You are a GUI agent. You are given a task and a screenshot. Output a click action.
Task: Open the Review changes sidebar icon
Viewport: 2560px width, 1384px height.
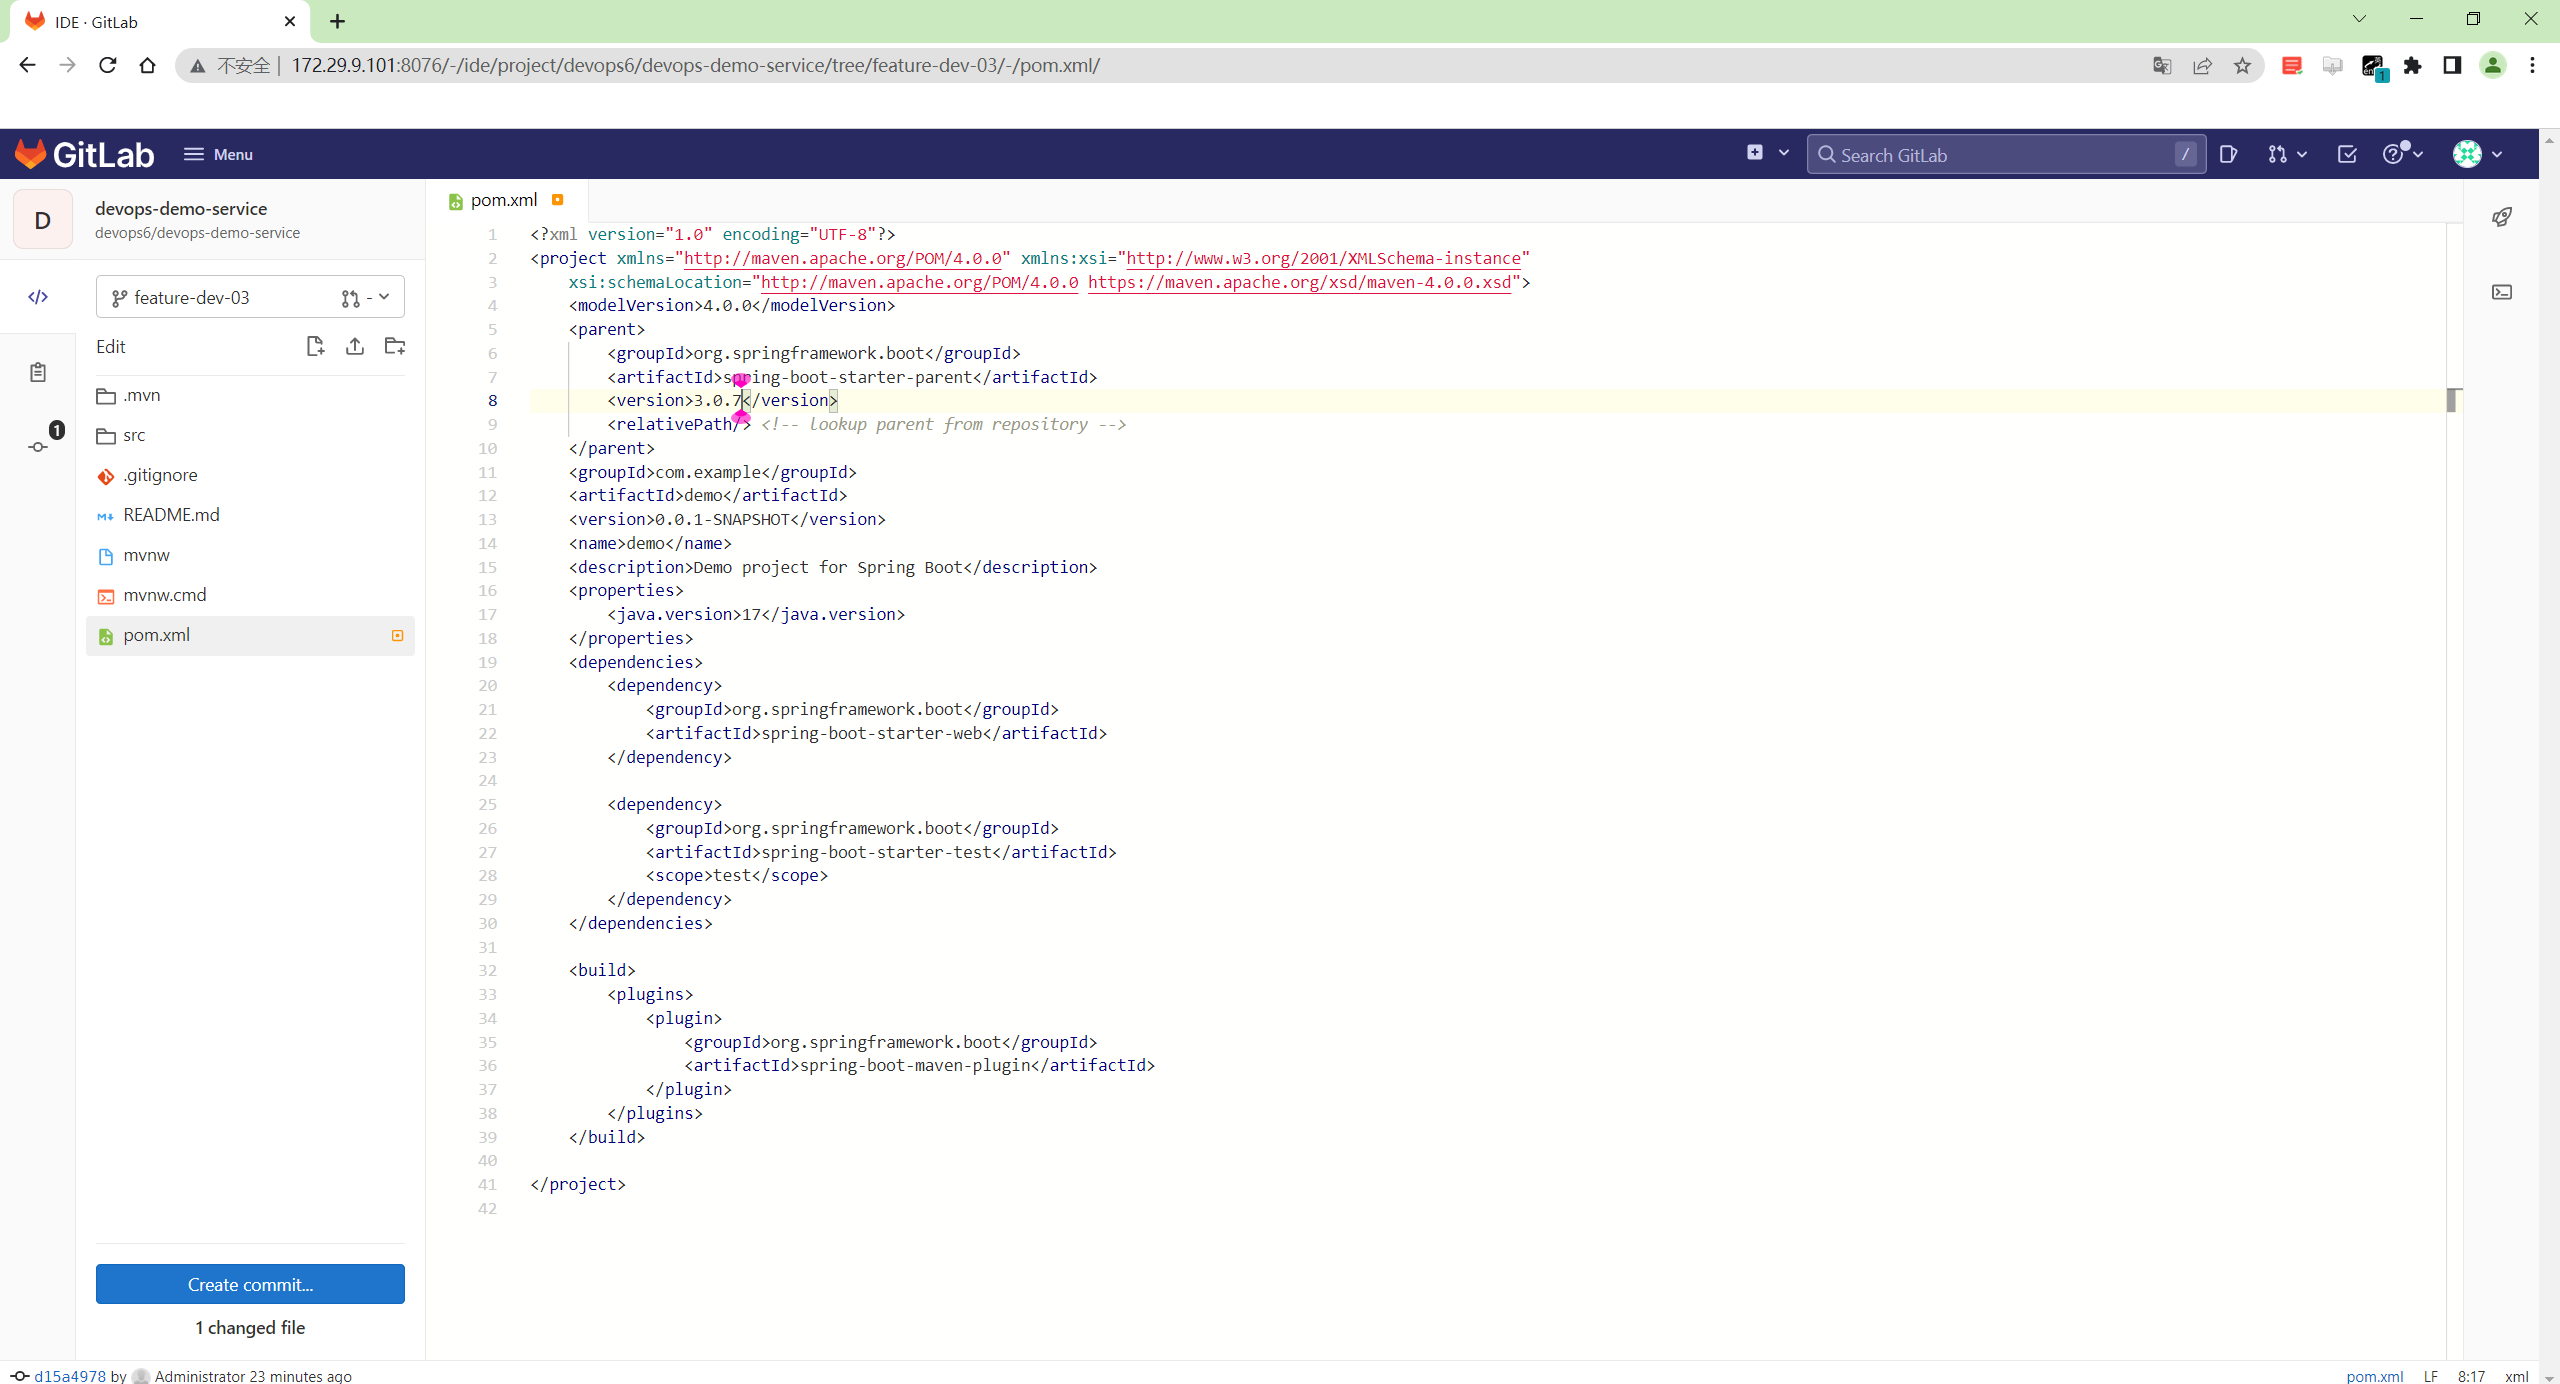(38, 372)
